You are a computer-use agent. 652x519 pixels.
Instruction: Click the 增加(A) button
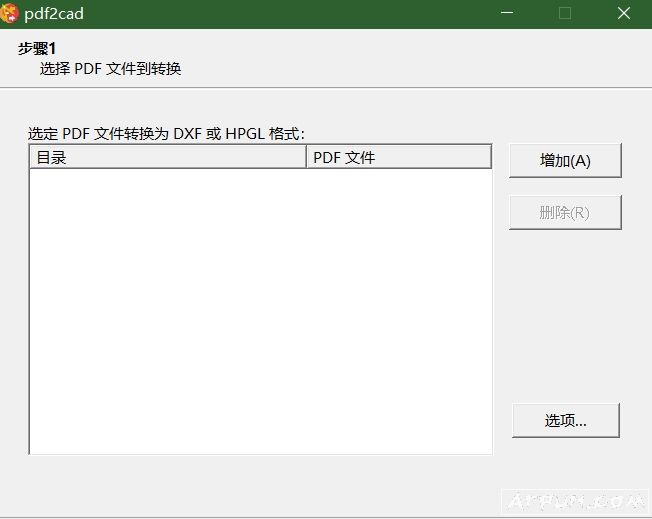pyautogui.click(x=565, y=161)
